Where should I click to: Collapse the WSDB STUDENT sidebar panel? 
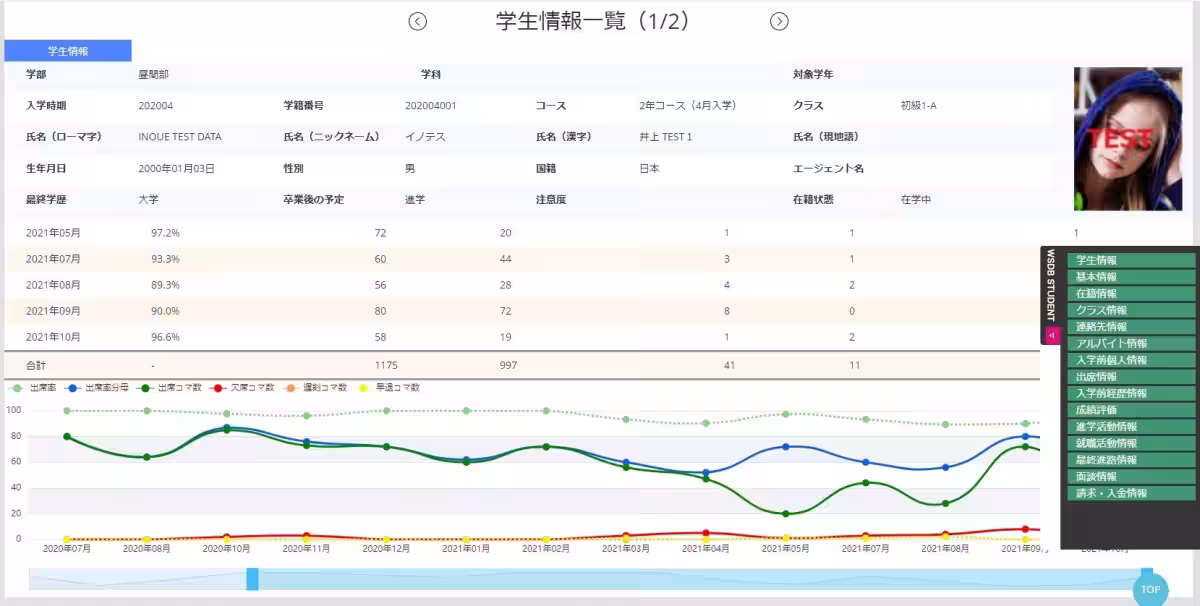[1051, 334]
